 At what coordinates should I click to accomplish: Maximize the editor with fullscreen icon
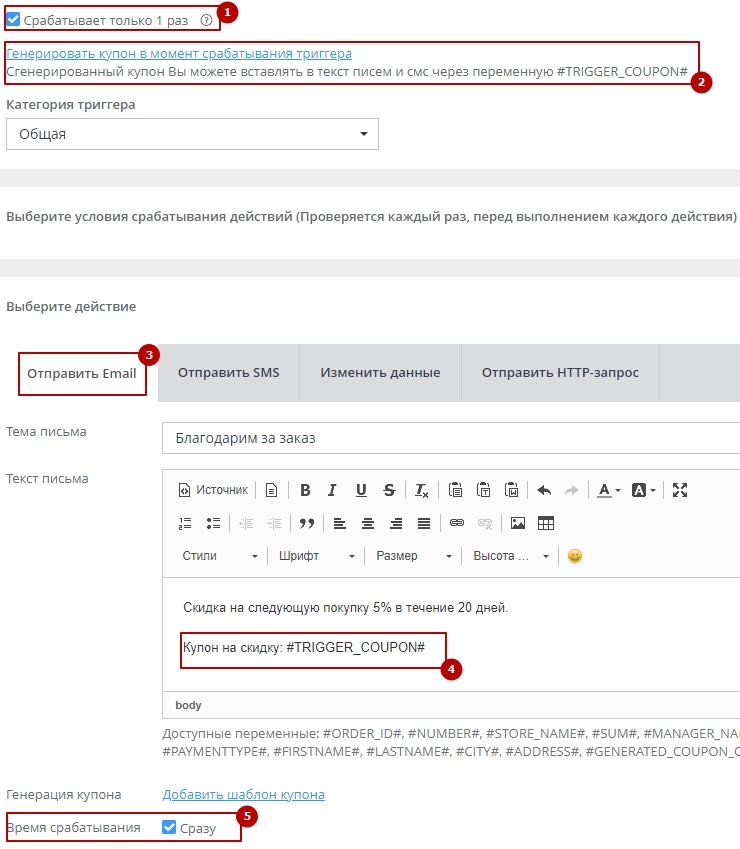pyautogui.click(x=680, y=490)
